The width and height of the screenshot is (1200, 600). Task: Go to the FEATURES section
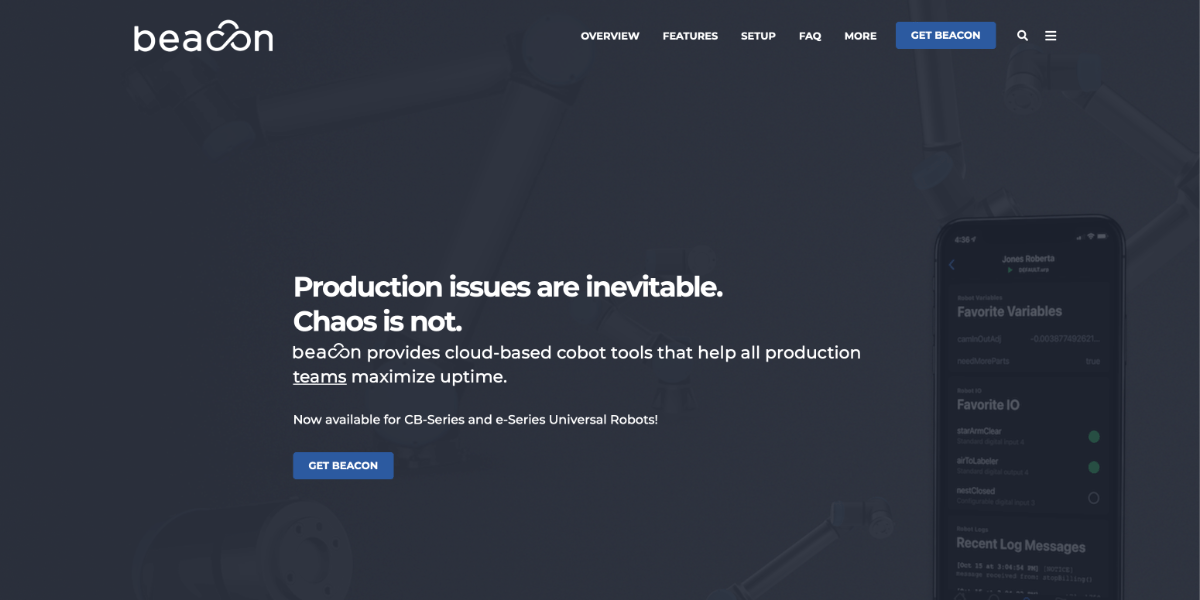click(690, 36)
